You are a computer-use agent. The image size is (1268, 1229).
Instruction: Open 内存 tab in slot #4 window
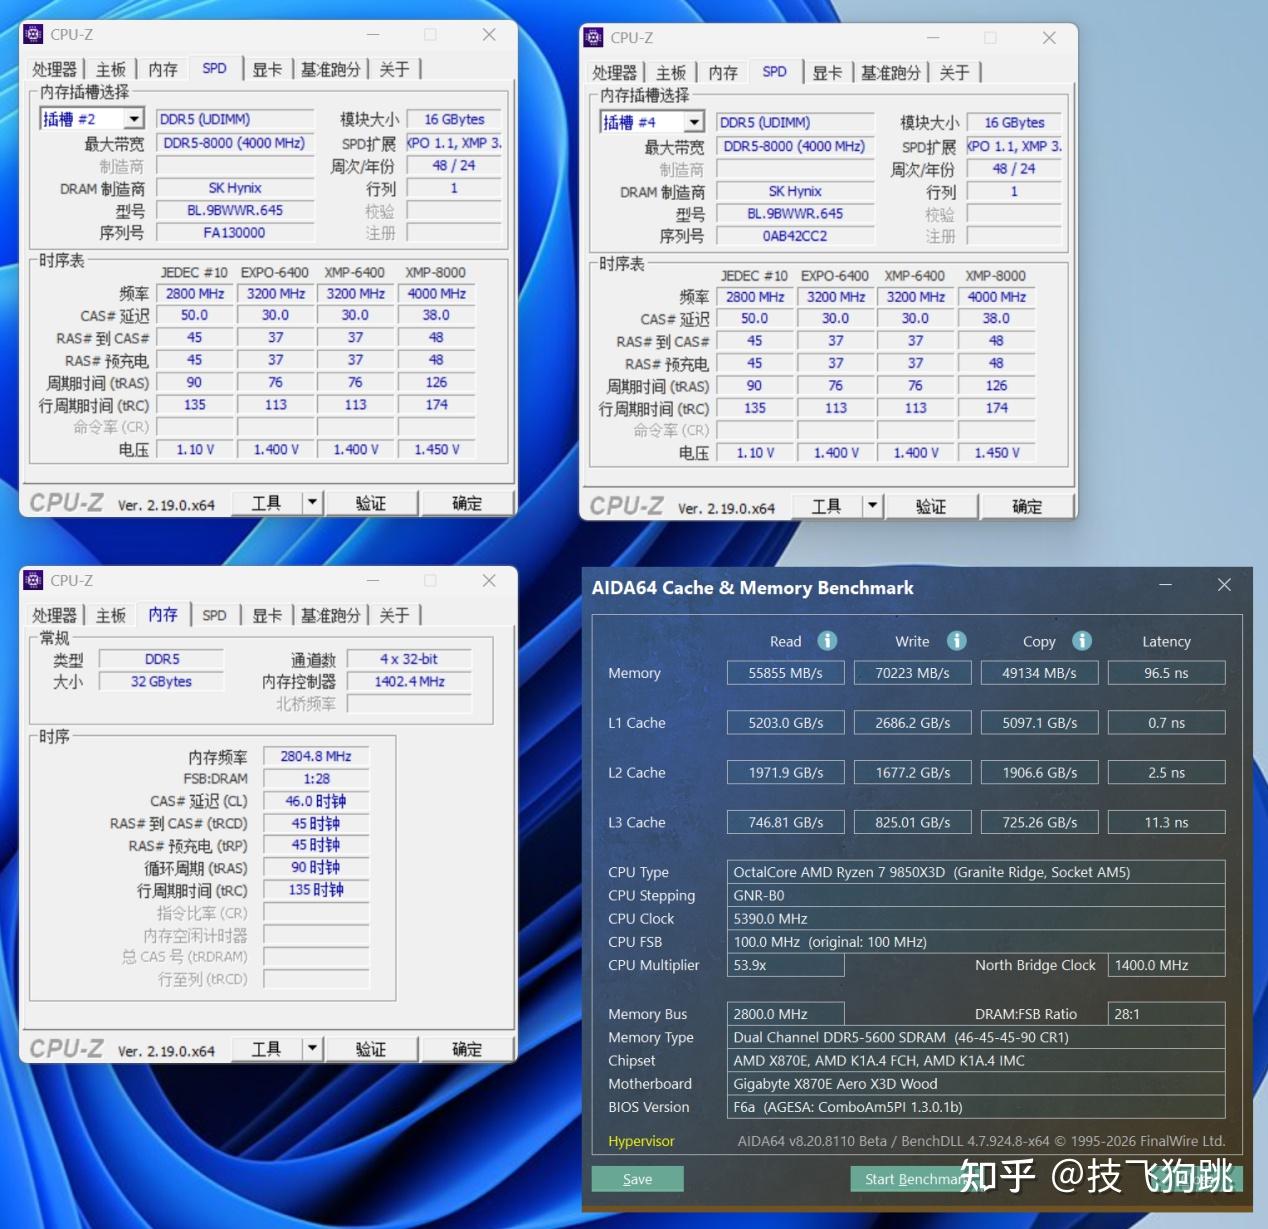[x=723, y=72]
